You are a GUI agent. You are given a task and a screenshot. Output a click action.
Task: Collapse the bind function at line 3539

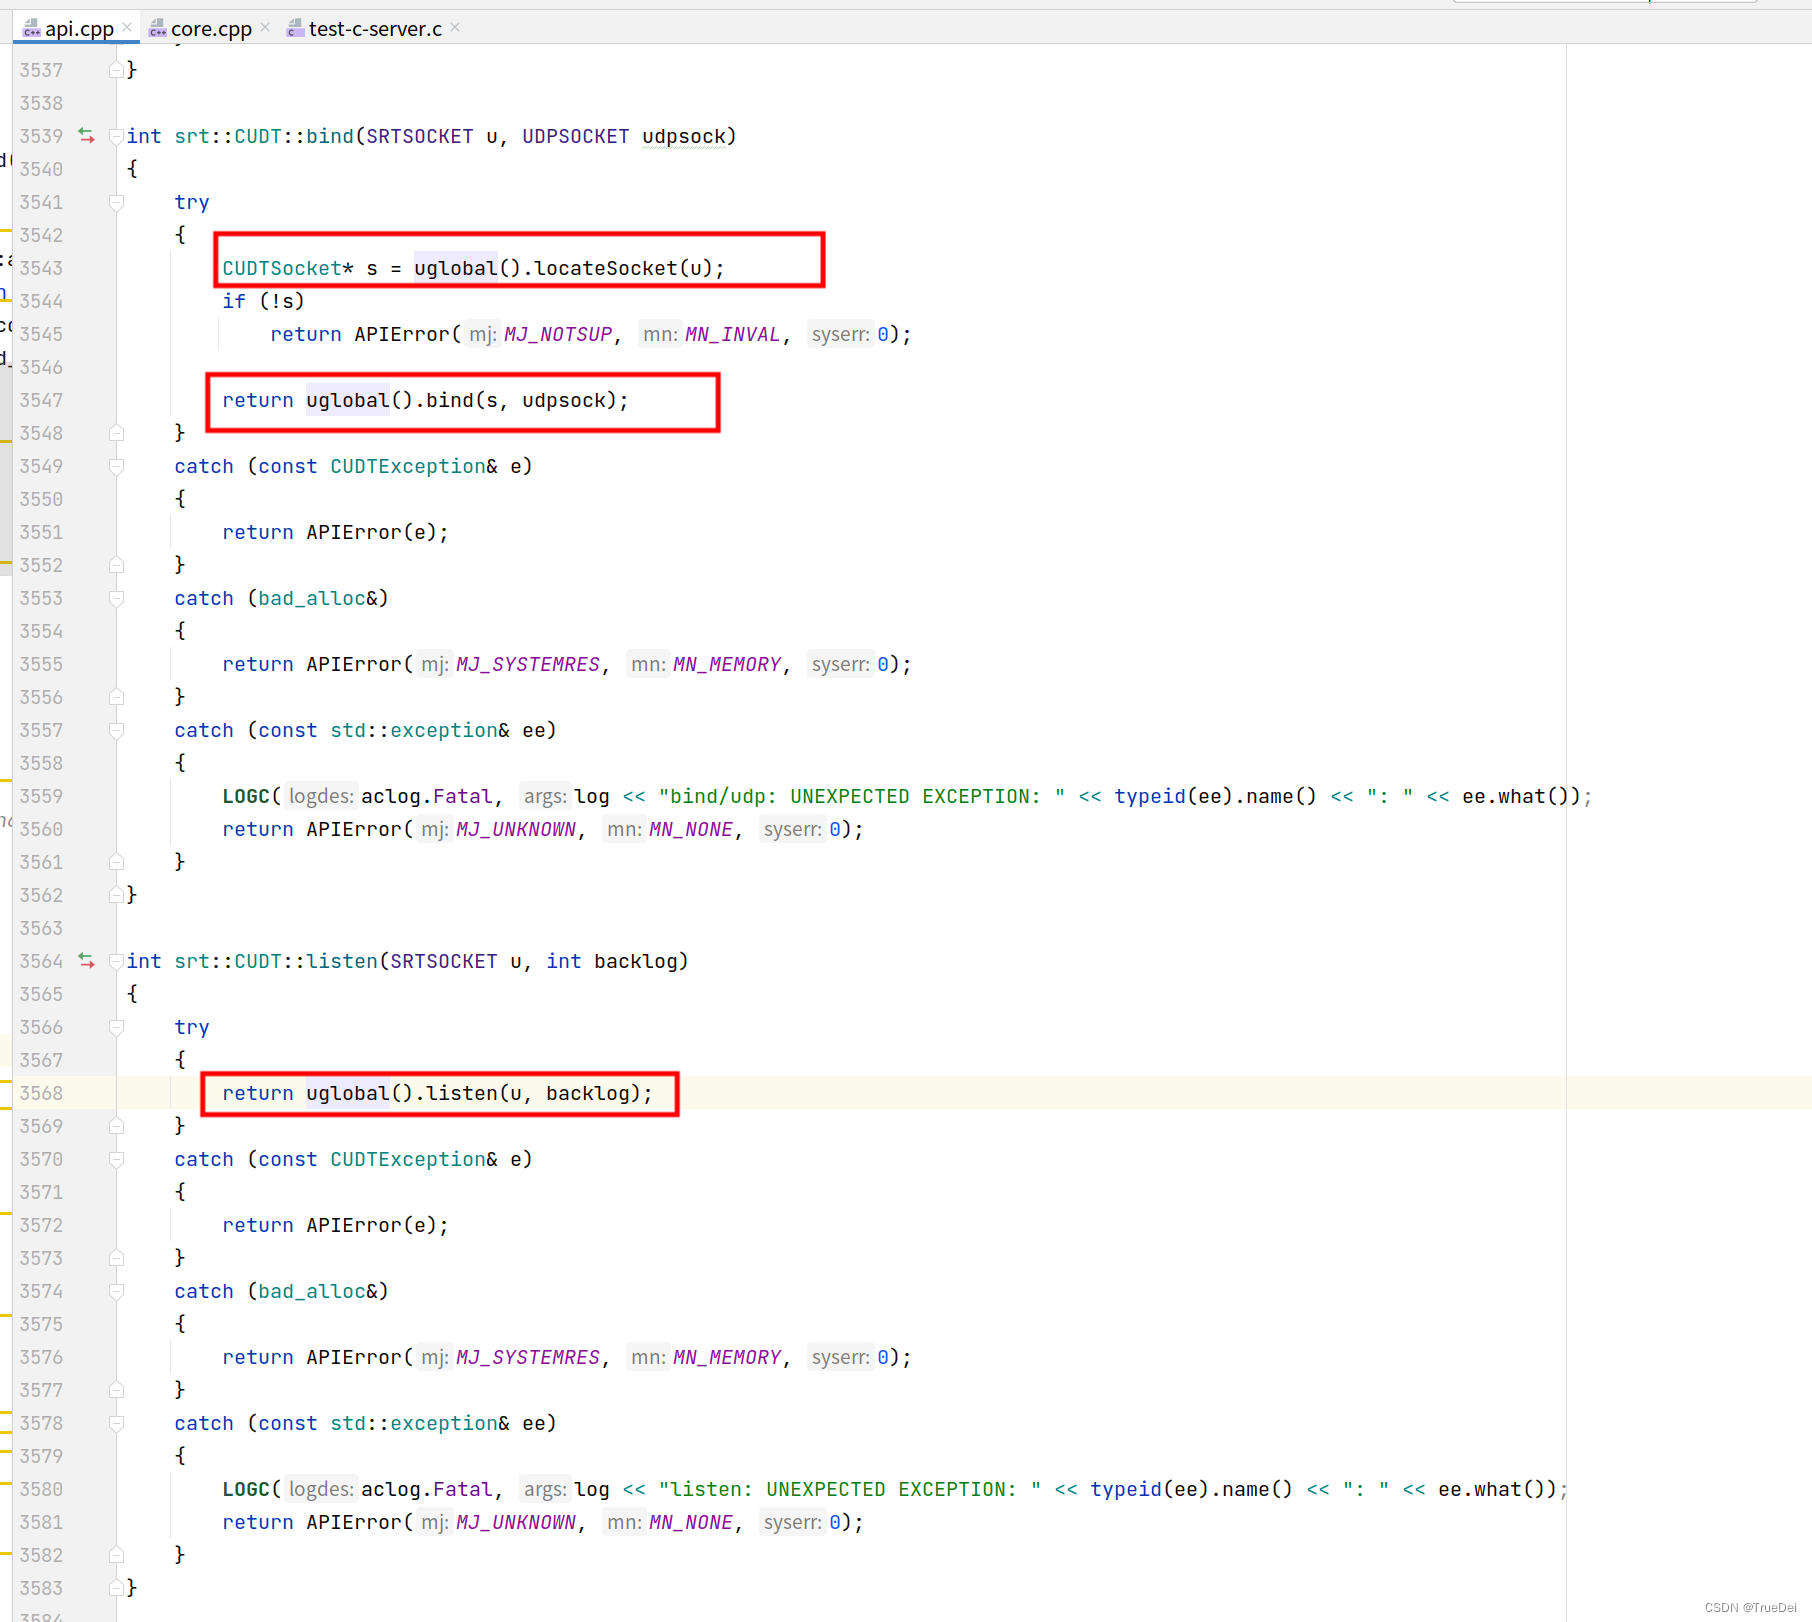coord(116,136)
